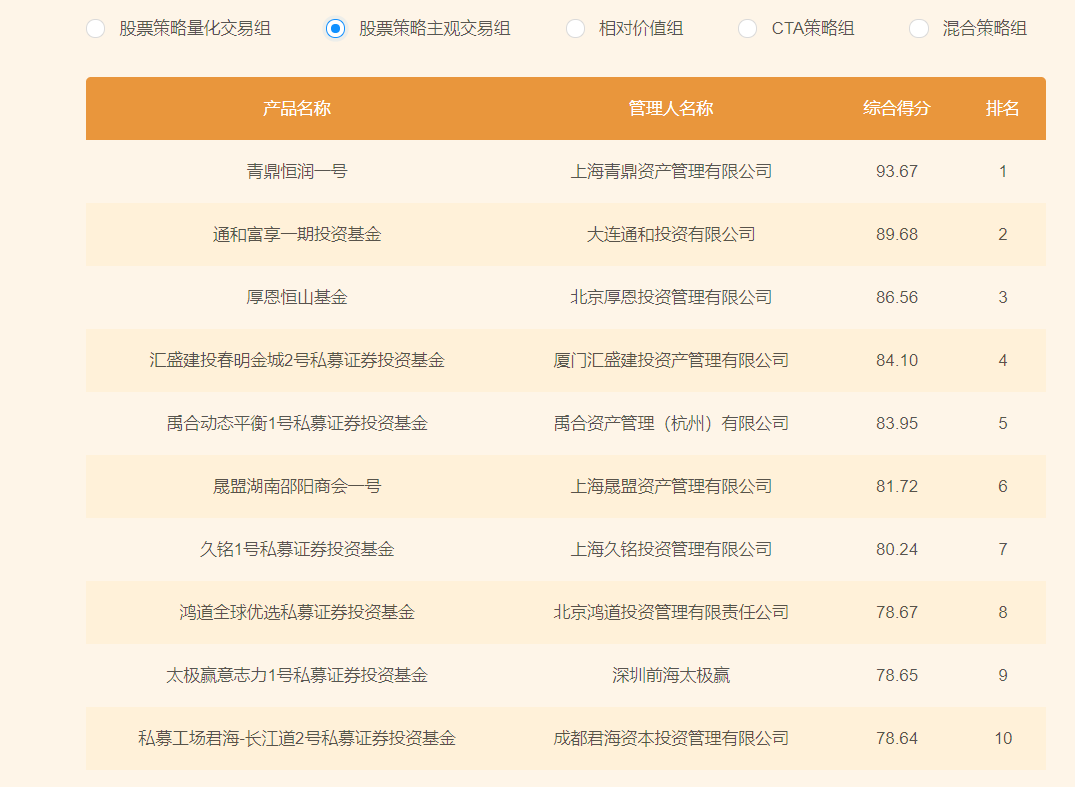Open product 通和富享一期投资基金
Image resolution: width=1075 pixels, height=787 pixels.
(297, 234)
